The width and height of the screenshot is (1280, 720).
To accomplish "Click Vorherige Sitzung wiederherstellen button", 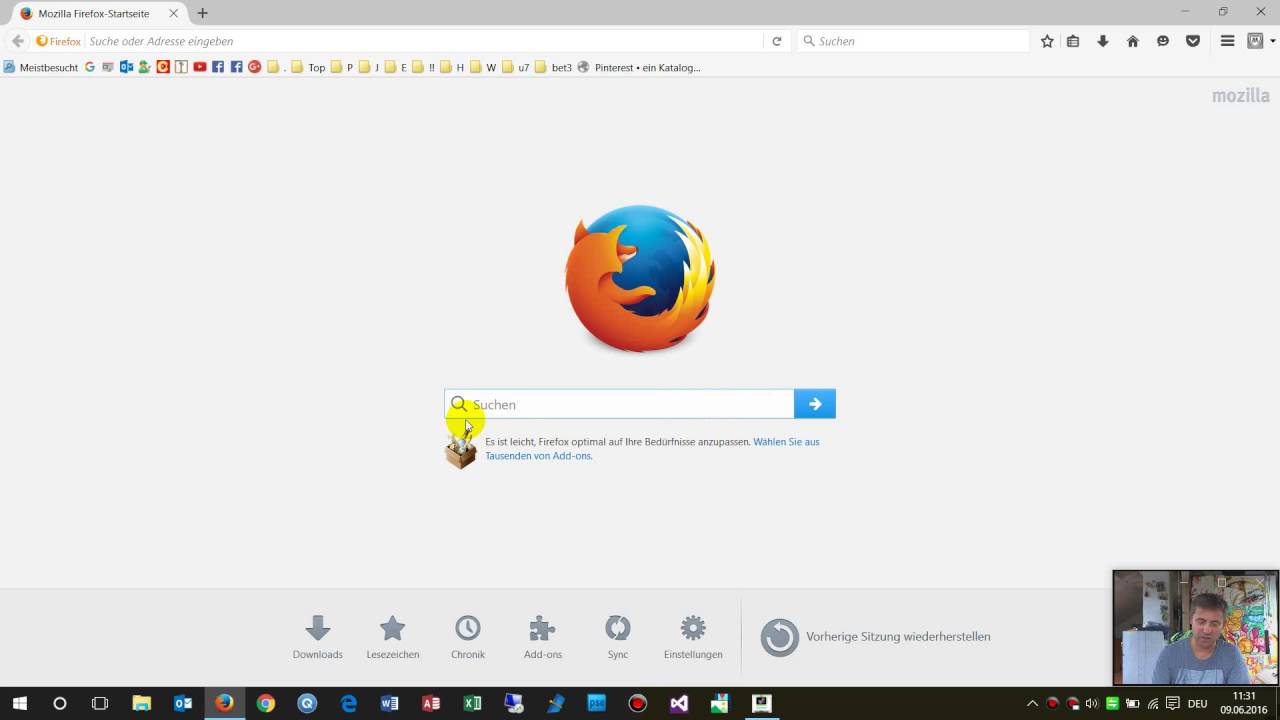I will pos(875,637).
